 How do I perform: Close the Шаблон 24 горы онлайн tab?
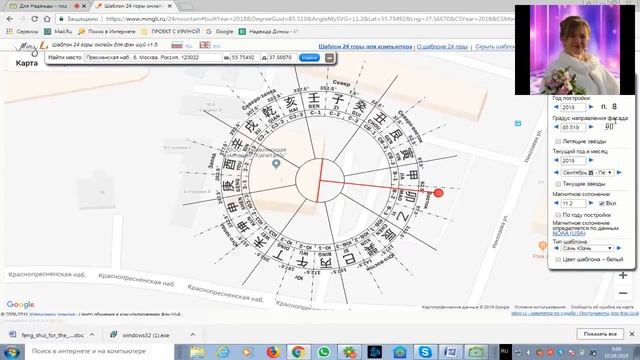(170, 6)
